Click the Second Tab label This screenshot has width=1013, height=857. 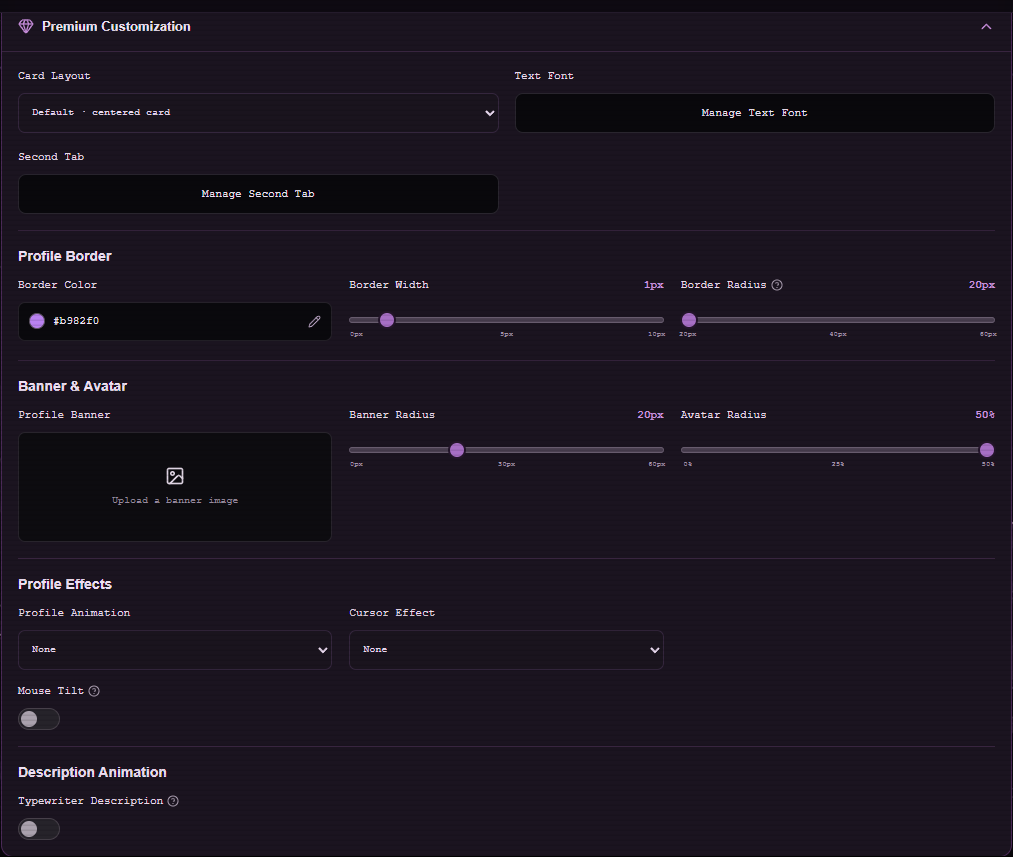[51, 157]
